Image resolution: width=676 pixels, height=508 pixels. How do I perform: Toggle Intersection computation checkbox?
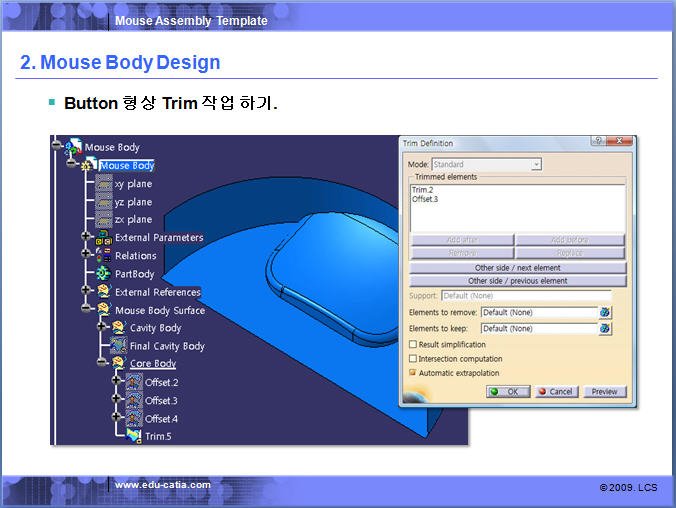pyautogui.click(x=413, y=359)
